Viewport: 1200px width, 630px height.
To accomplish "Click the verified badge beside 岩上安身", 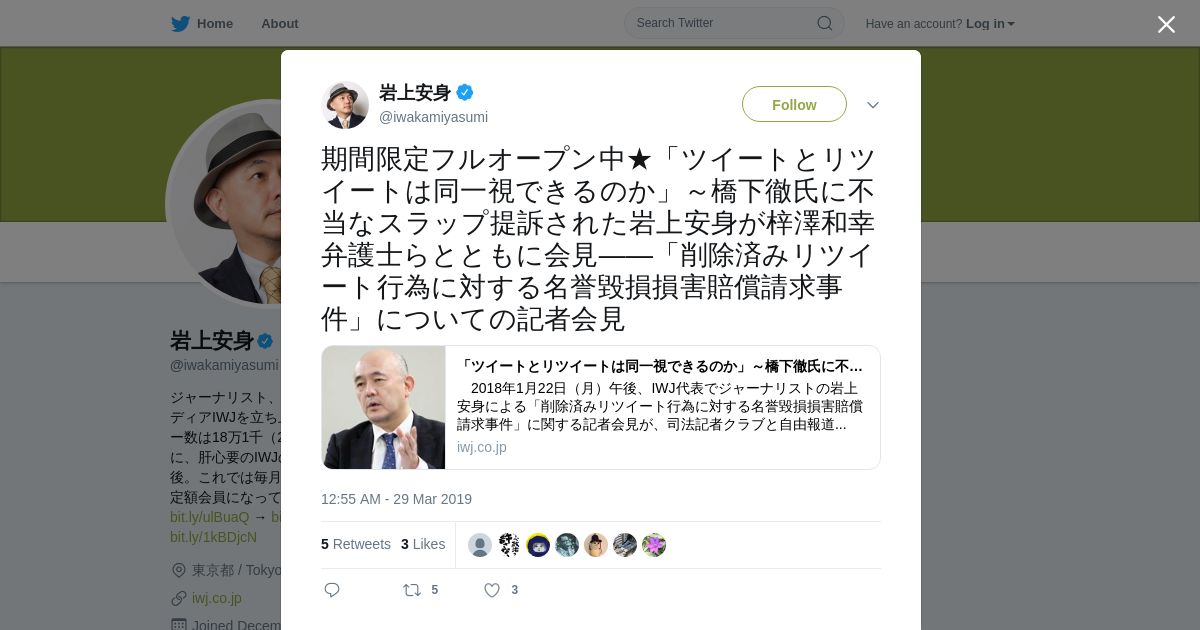I will 465,93.
